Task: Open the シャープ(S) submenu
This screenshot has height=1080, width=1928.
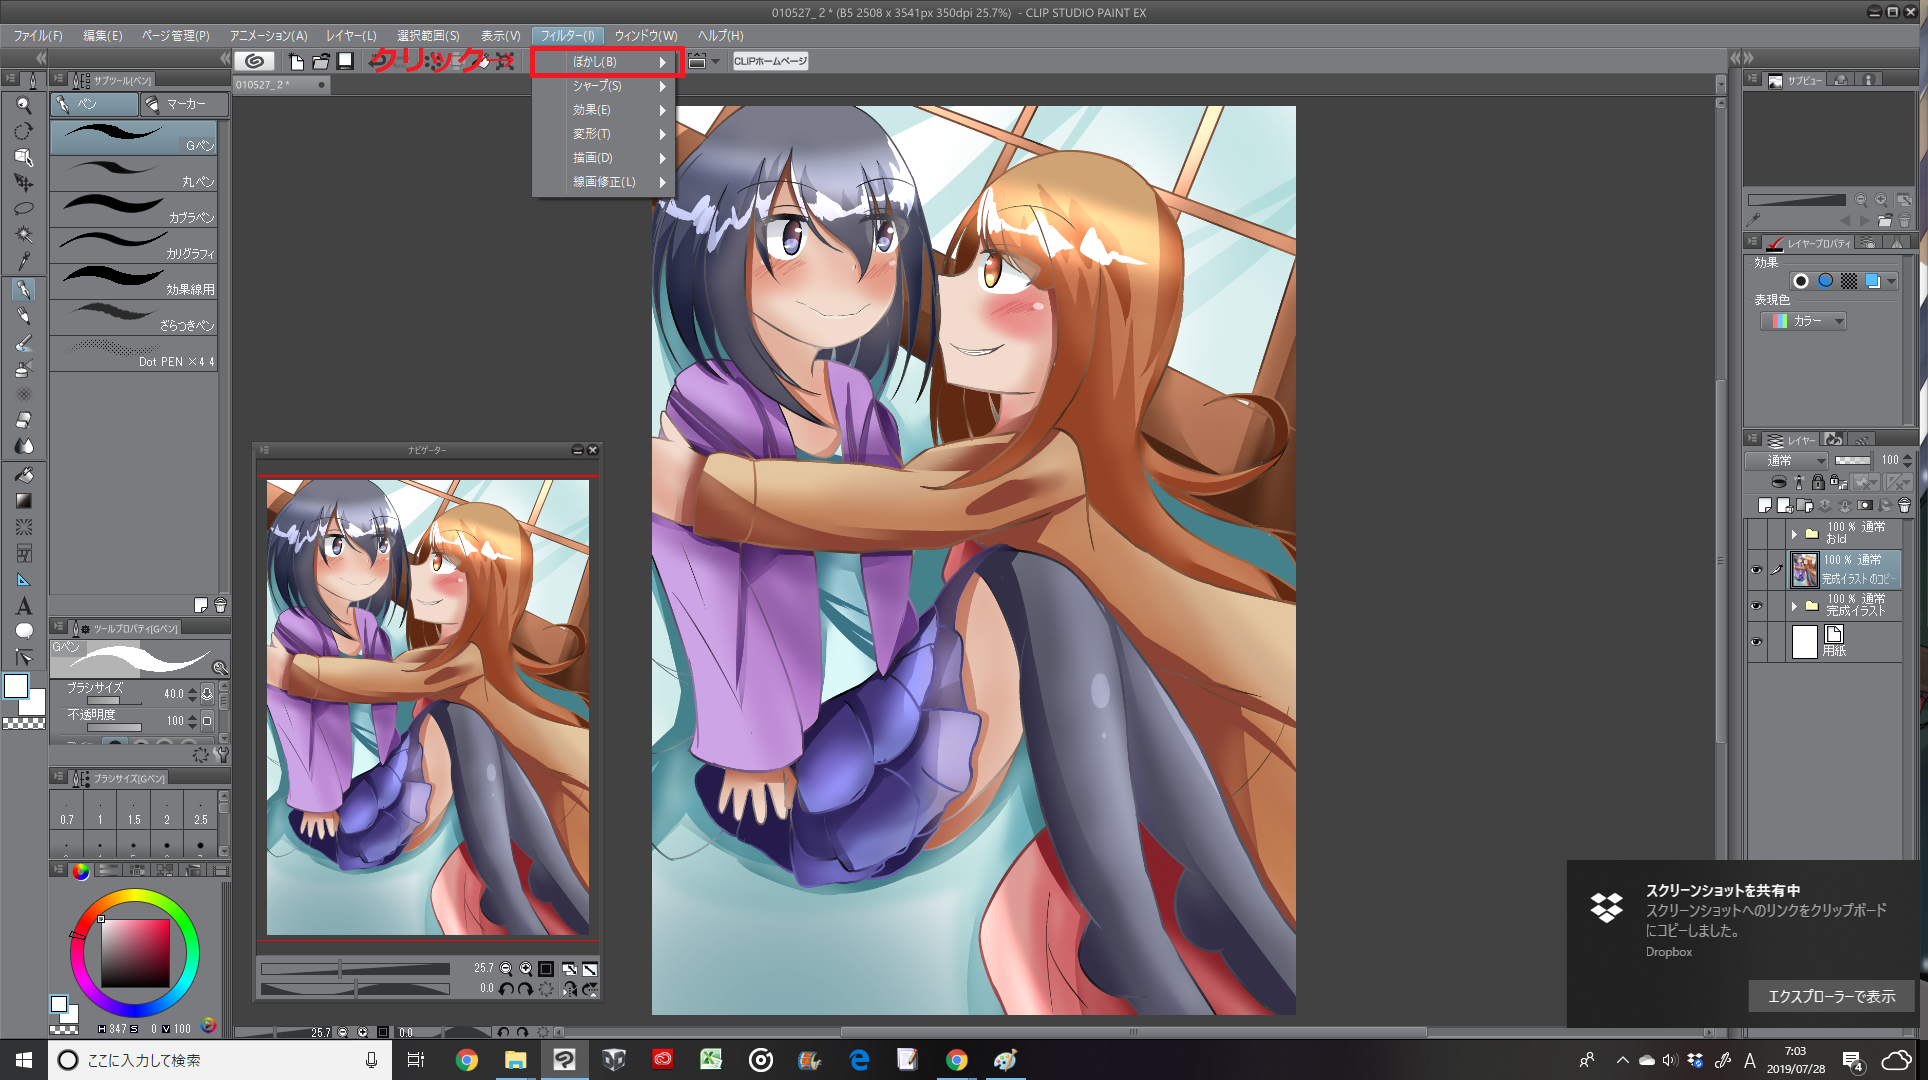Action: 604,86
